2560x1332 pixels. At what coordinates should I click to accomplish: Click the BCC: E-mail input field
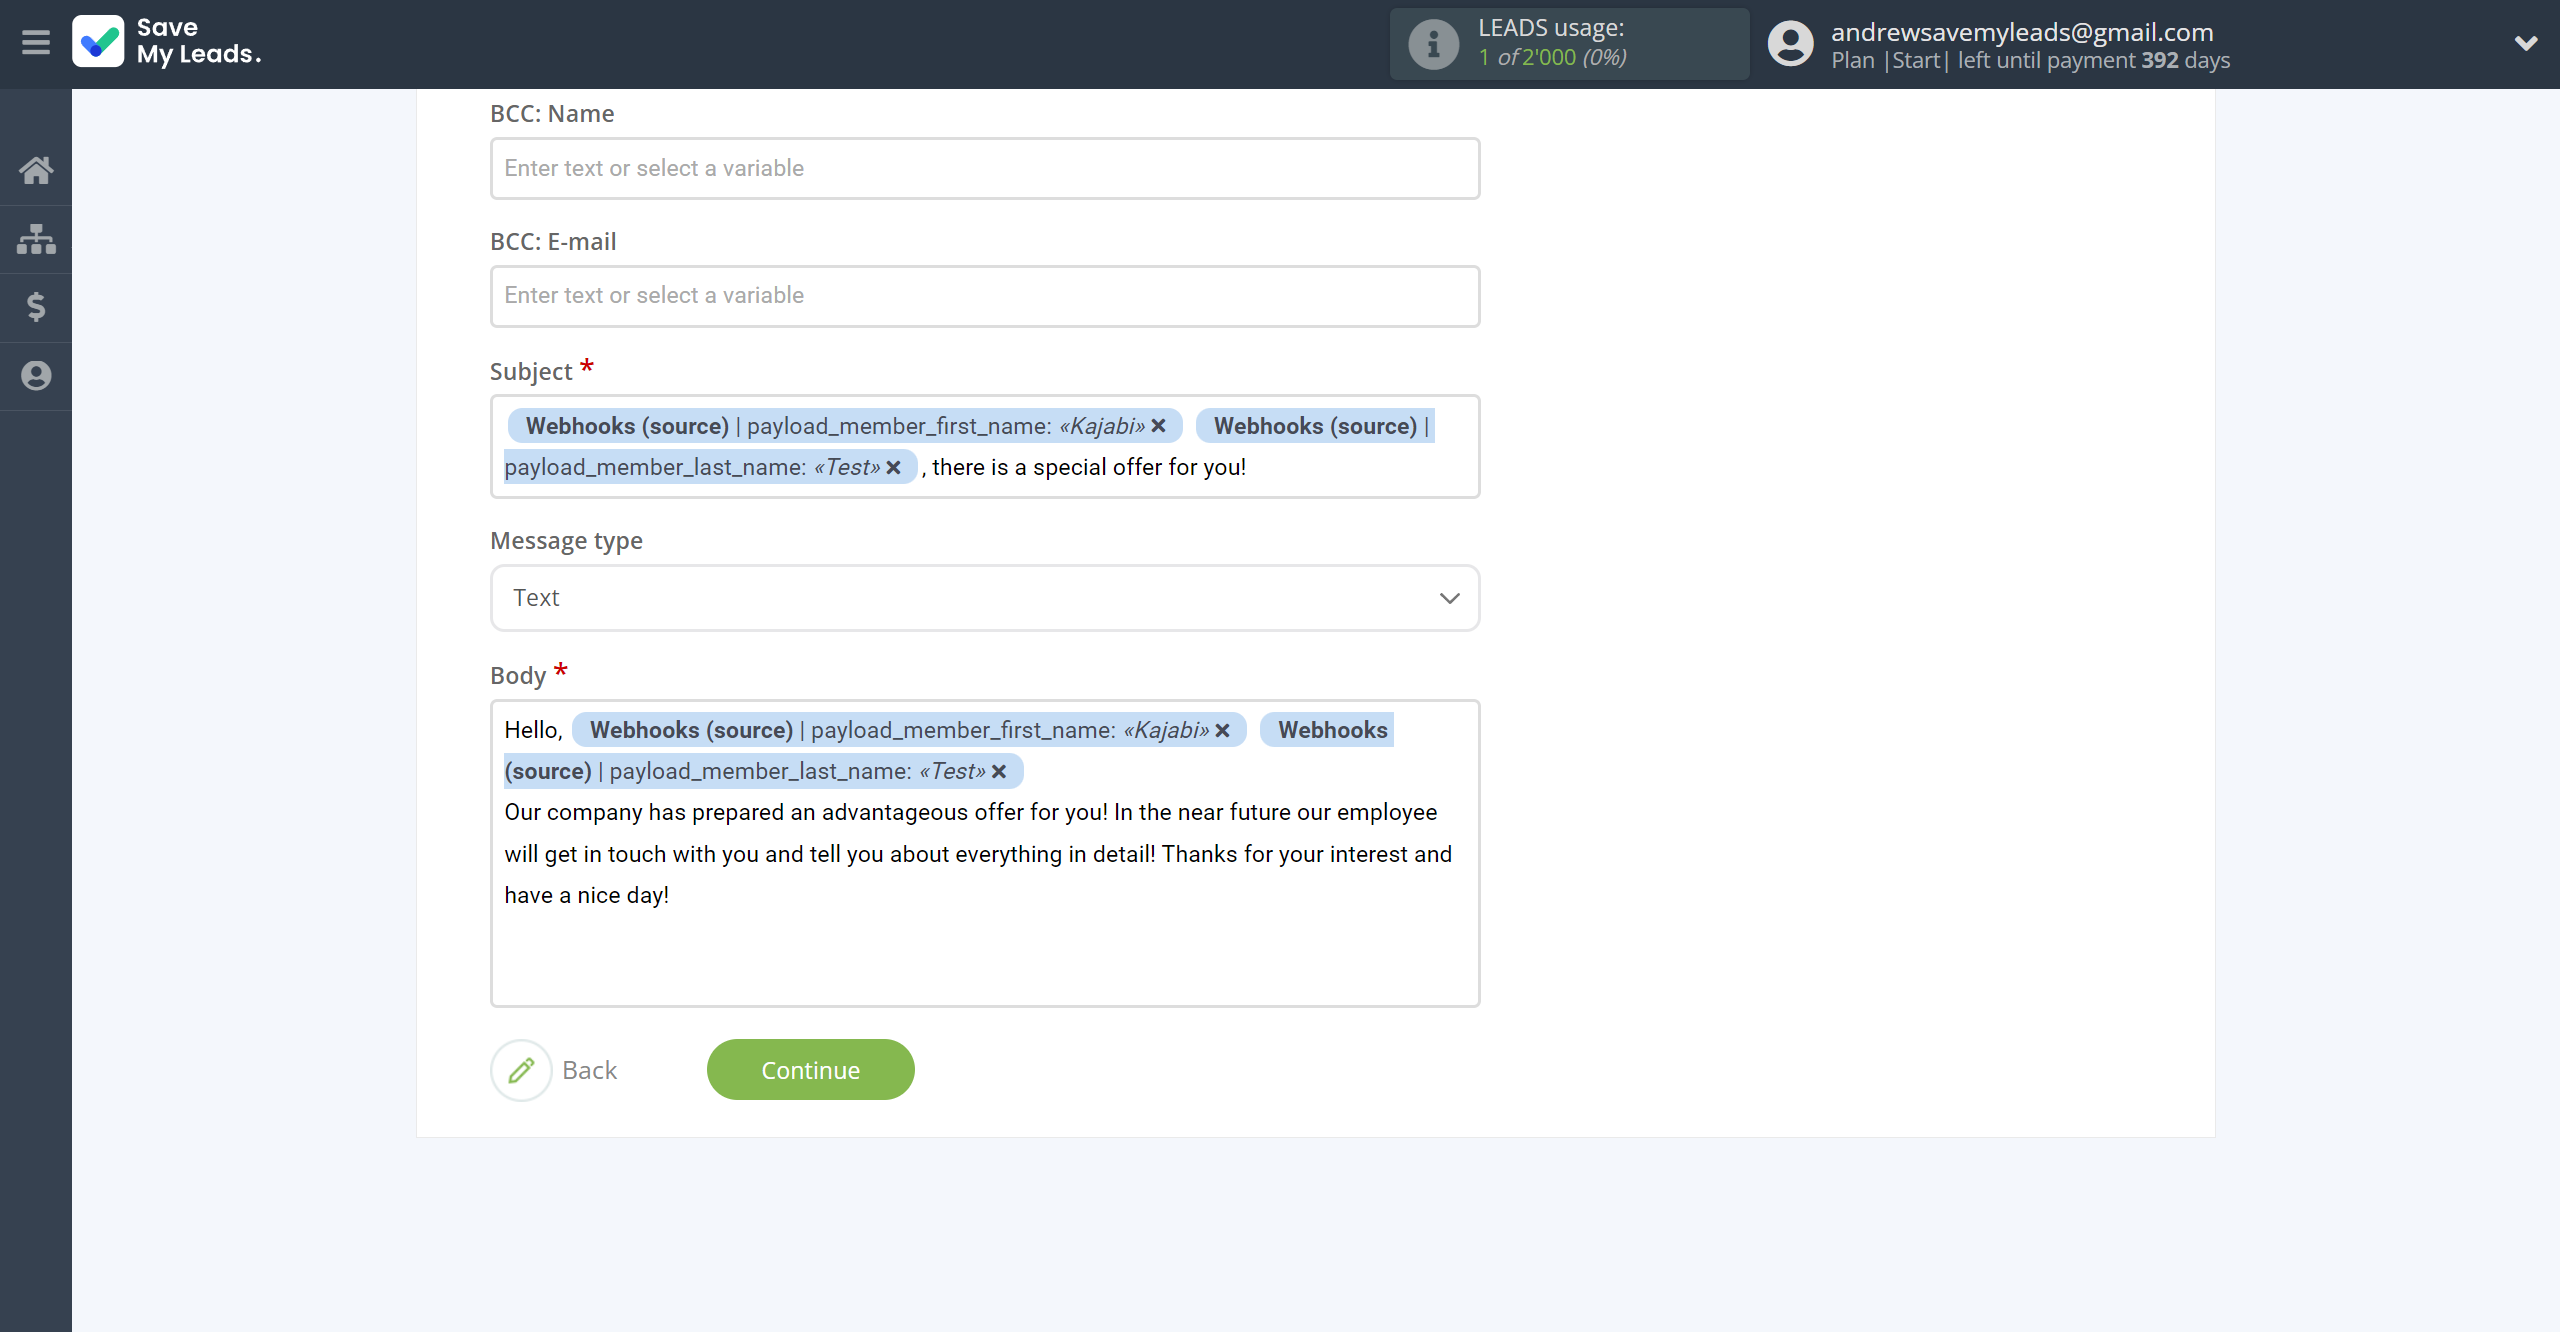(x=985, y=296)
